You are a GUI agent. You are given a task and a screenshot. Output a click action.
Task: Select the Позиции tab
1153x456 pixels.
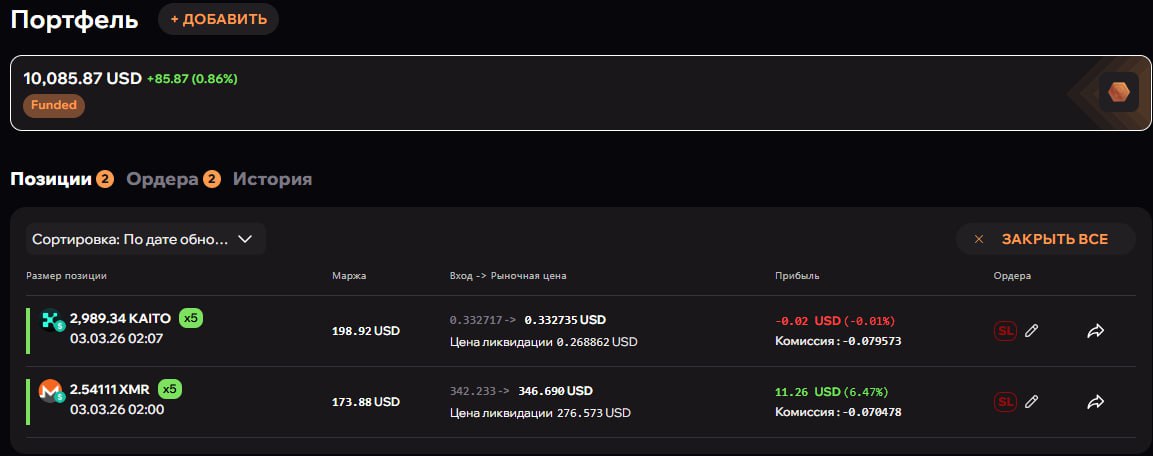click(x=51, y=179)
